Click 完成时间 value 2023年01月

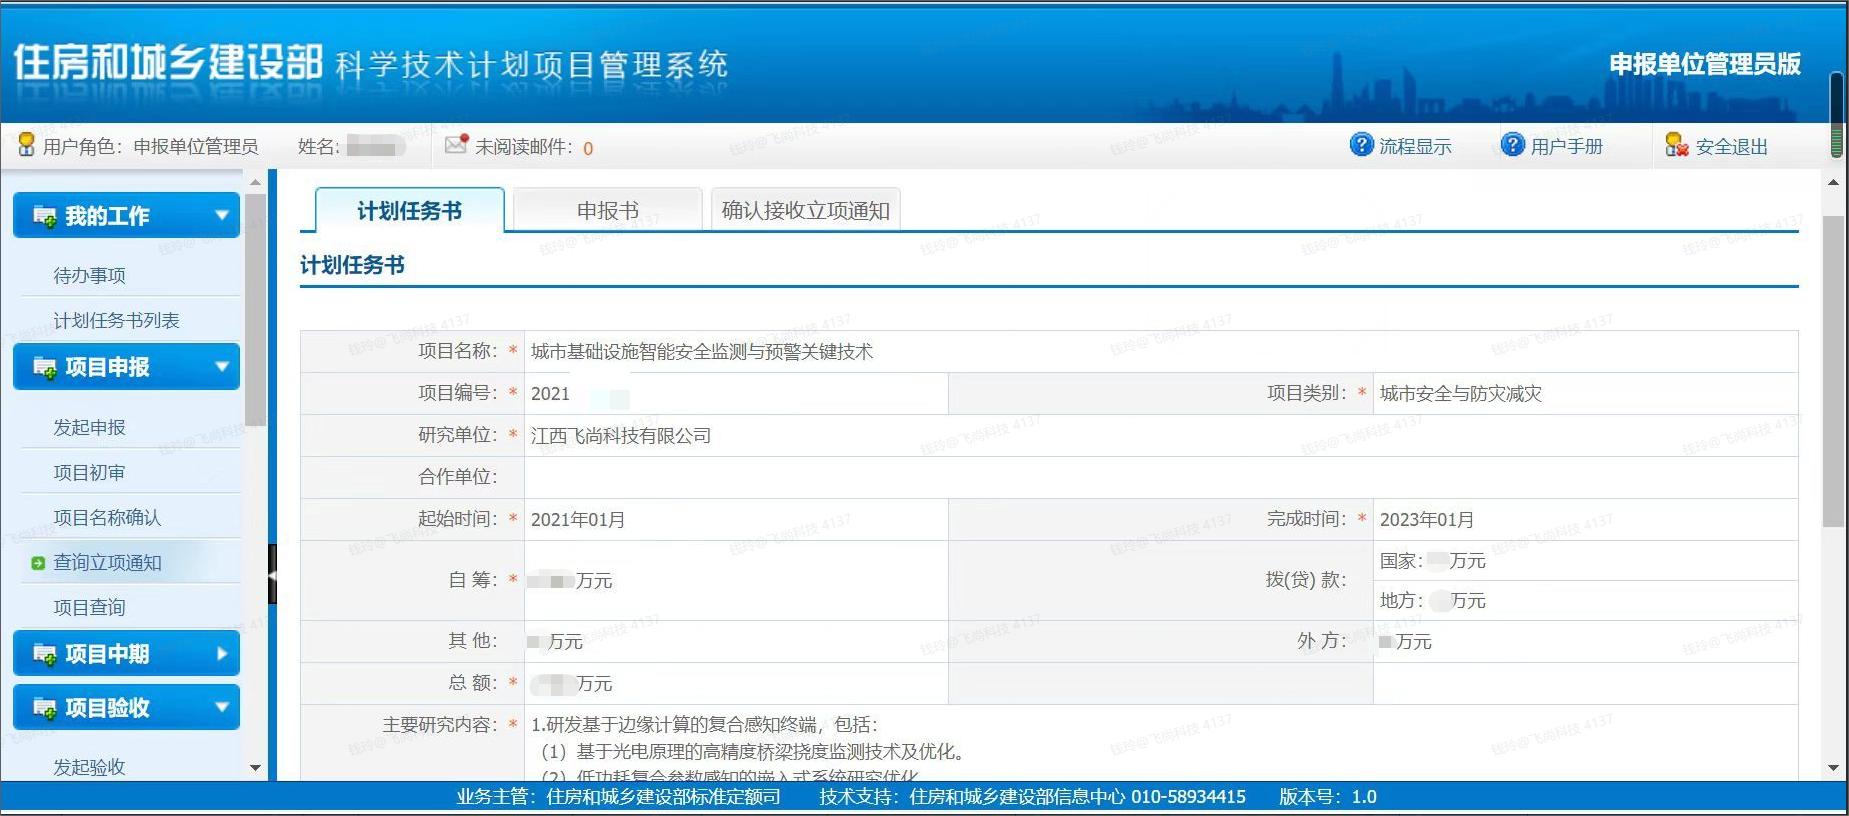coord(1427,519)
